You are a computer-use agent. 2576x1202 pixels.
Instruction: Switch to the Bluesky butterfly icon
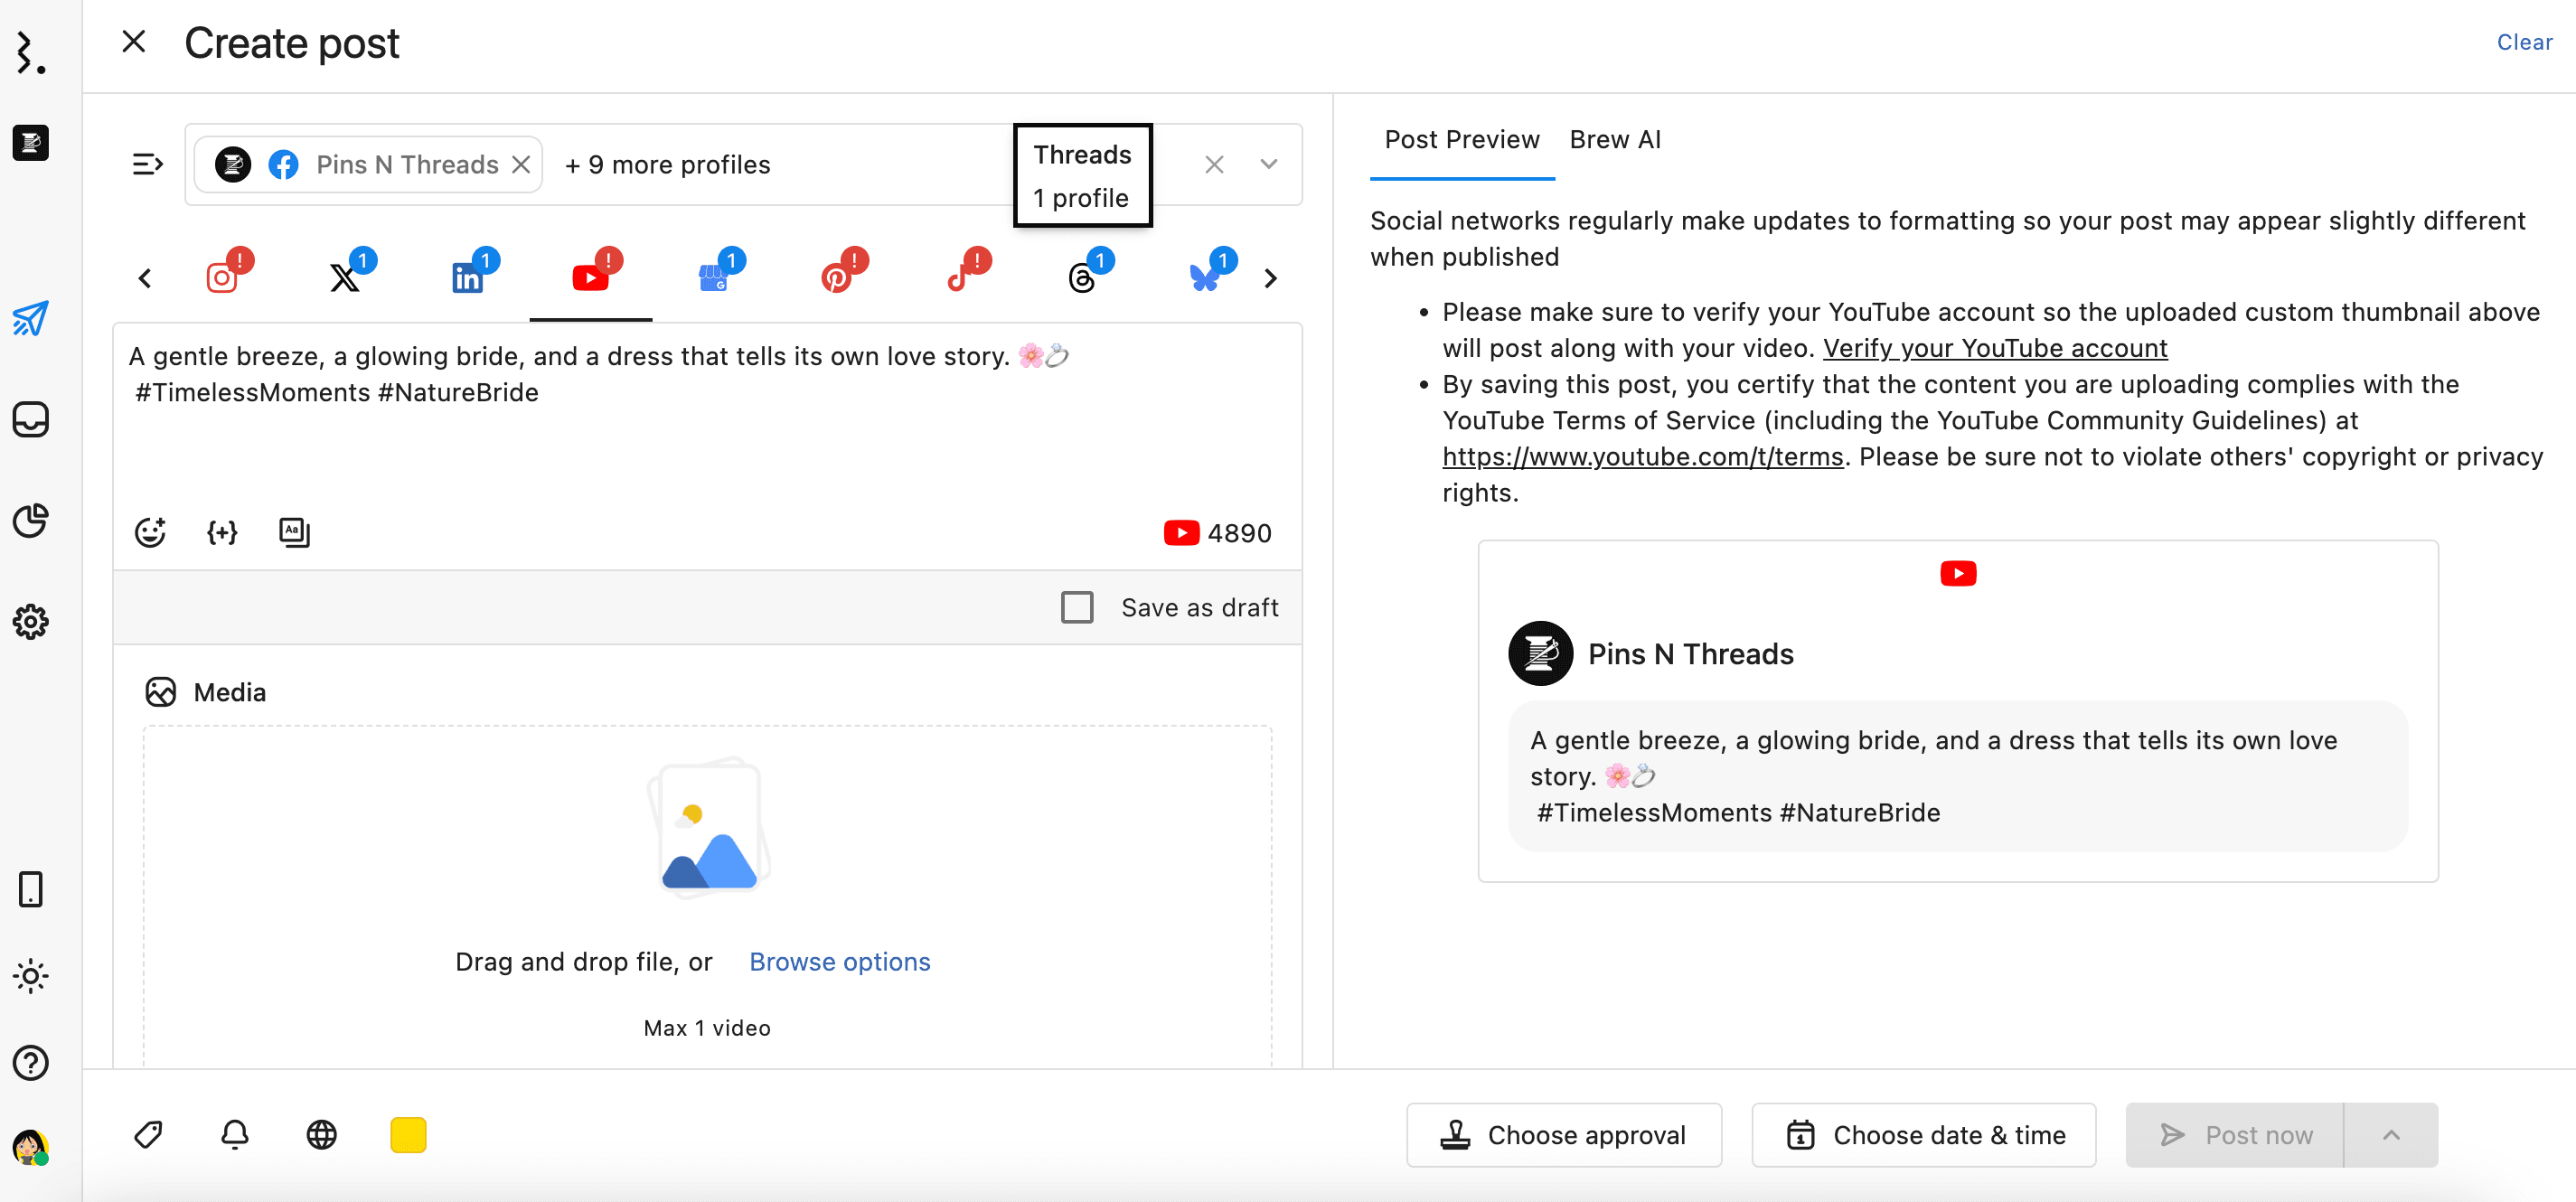(1205, 277)
